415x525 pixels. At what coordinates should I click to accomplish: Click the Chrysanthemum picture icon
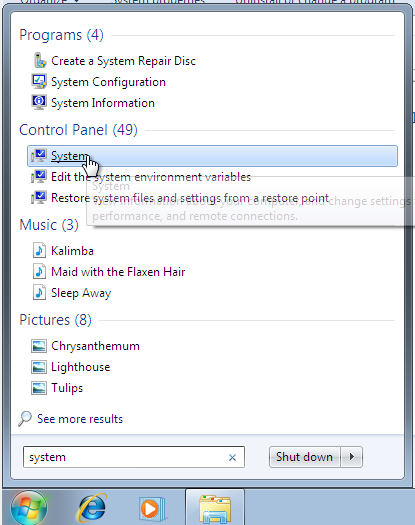tap(39, 346)
